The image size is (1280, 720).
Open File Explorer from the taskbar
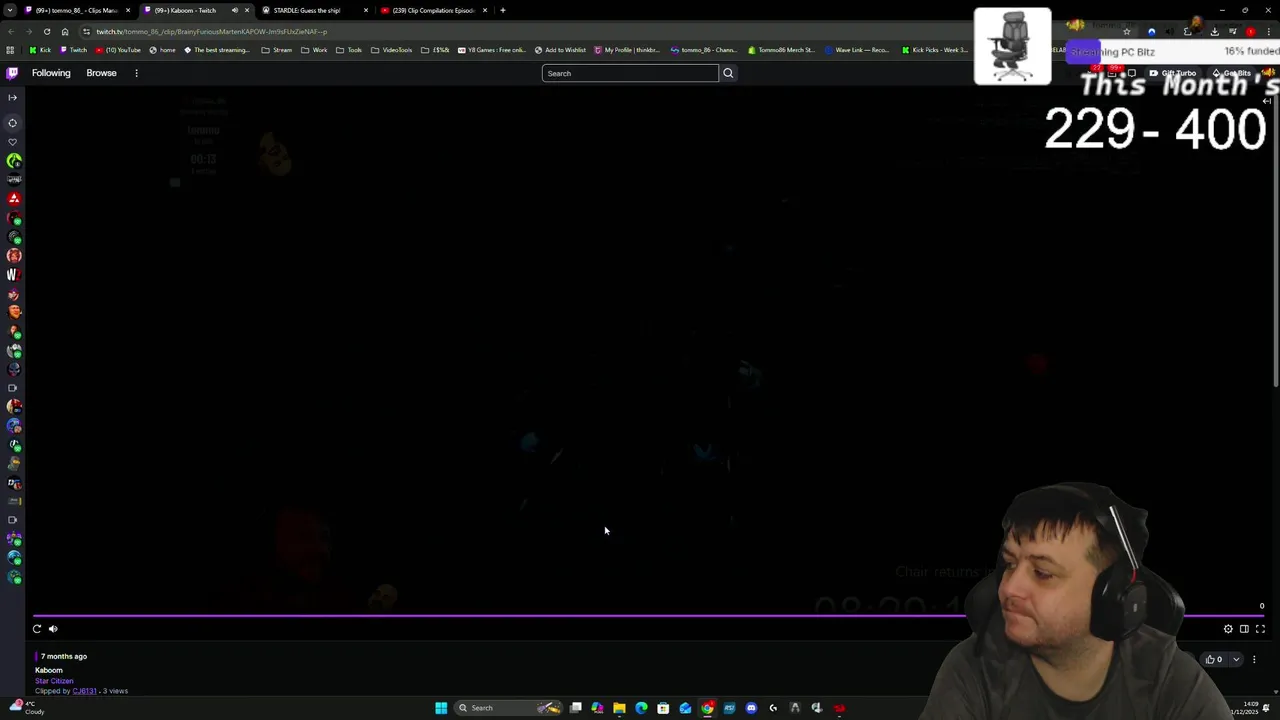point(619,708)
